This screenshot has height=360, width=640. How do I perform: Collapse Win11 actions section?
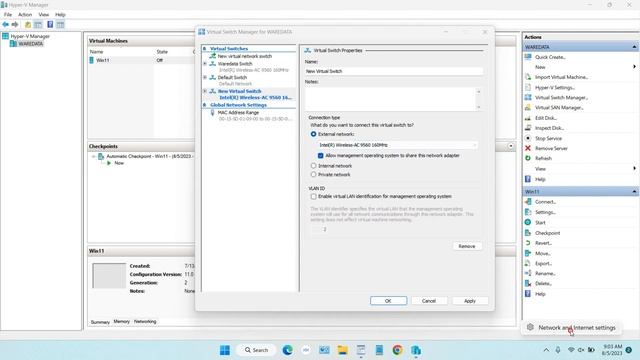coord(634,192)
